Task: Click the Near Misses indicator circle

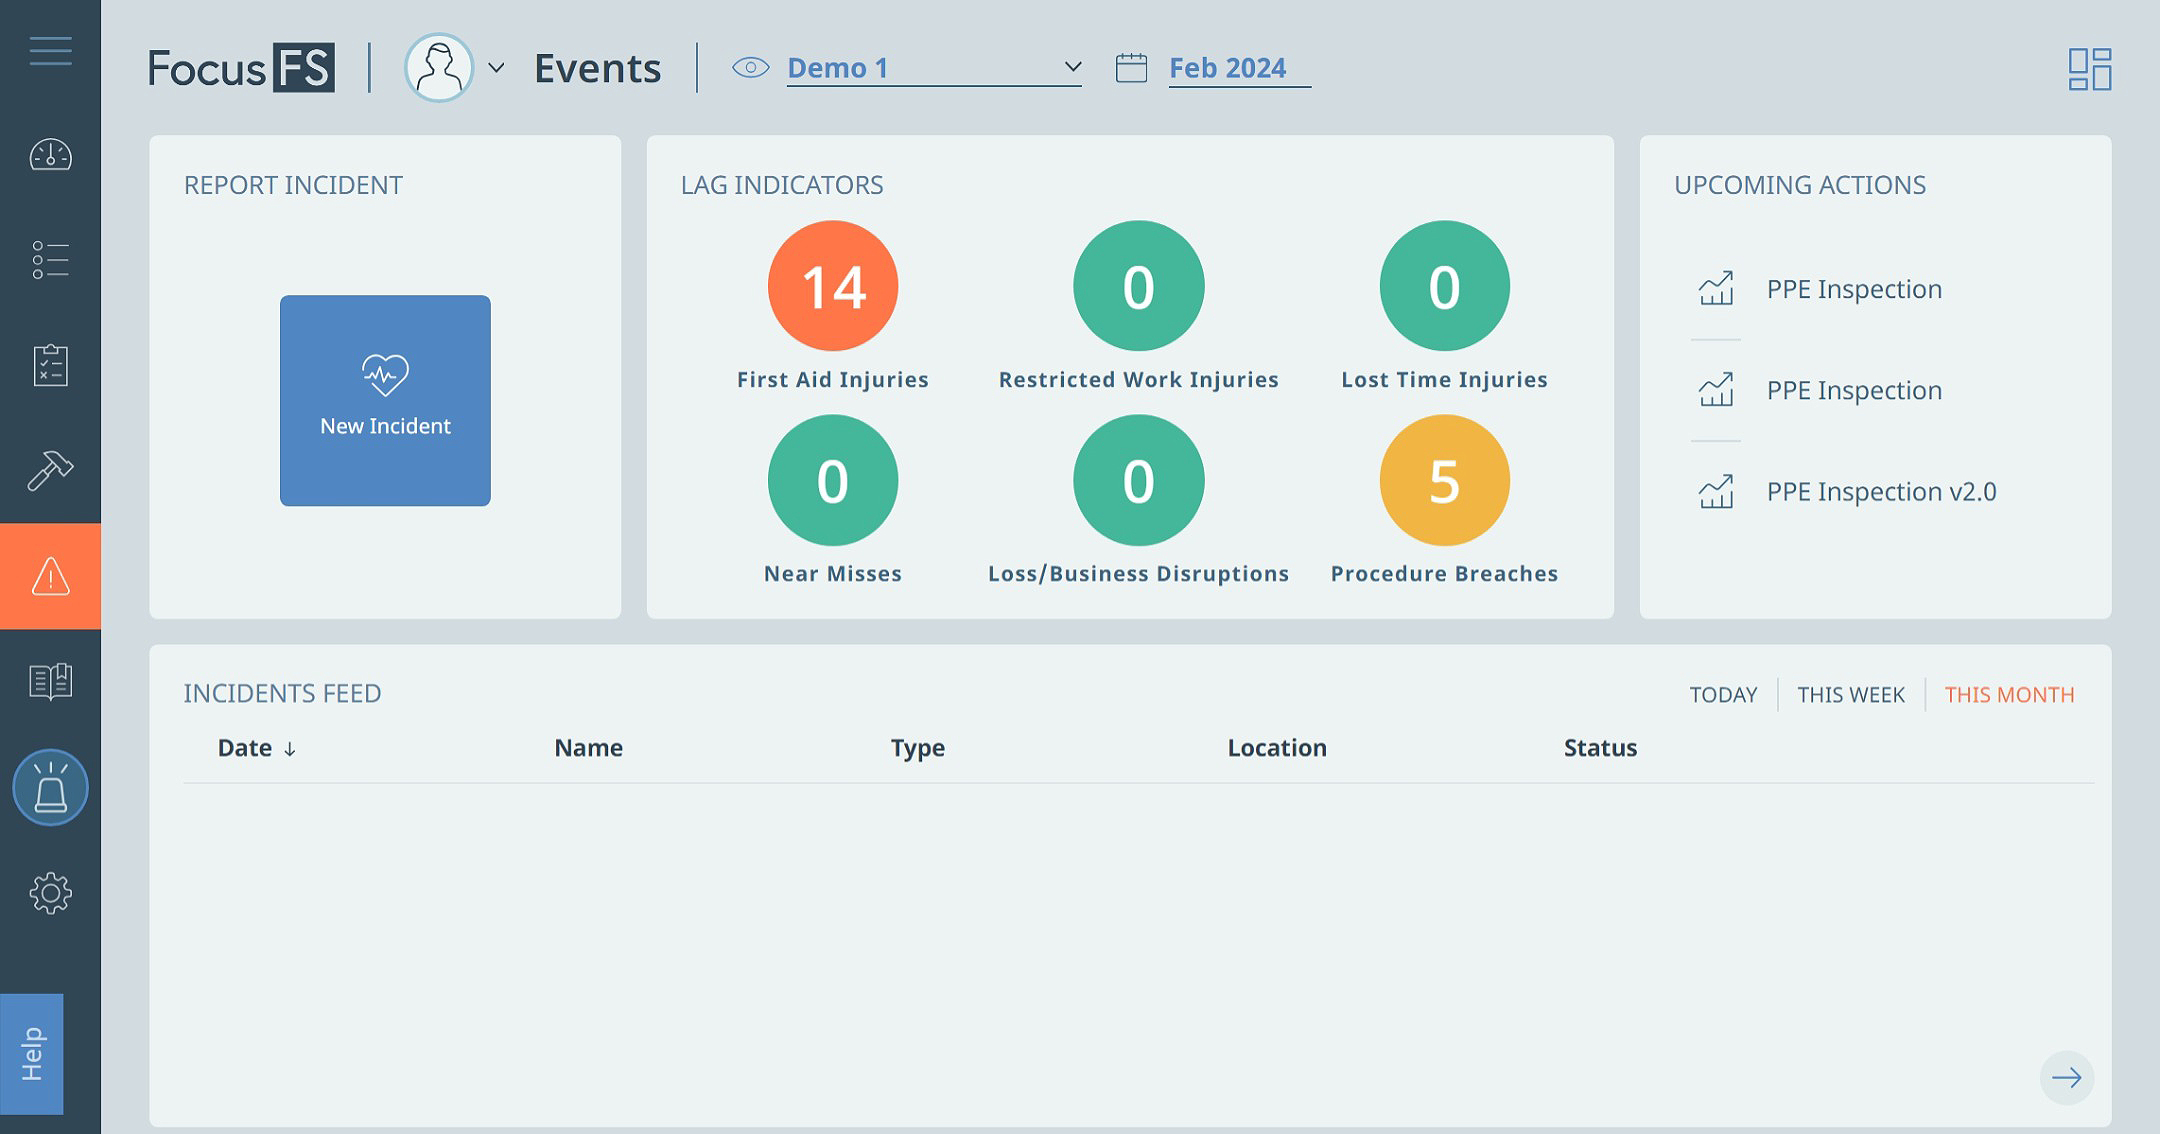Action: (x=833, y=480)
